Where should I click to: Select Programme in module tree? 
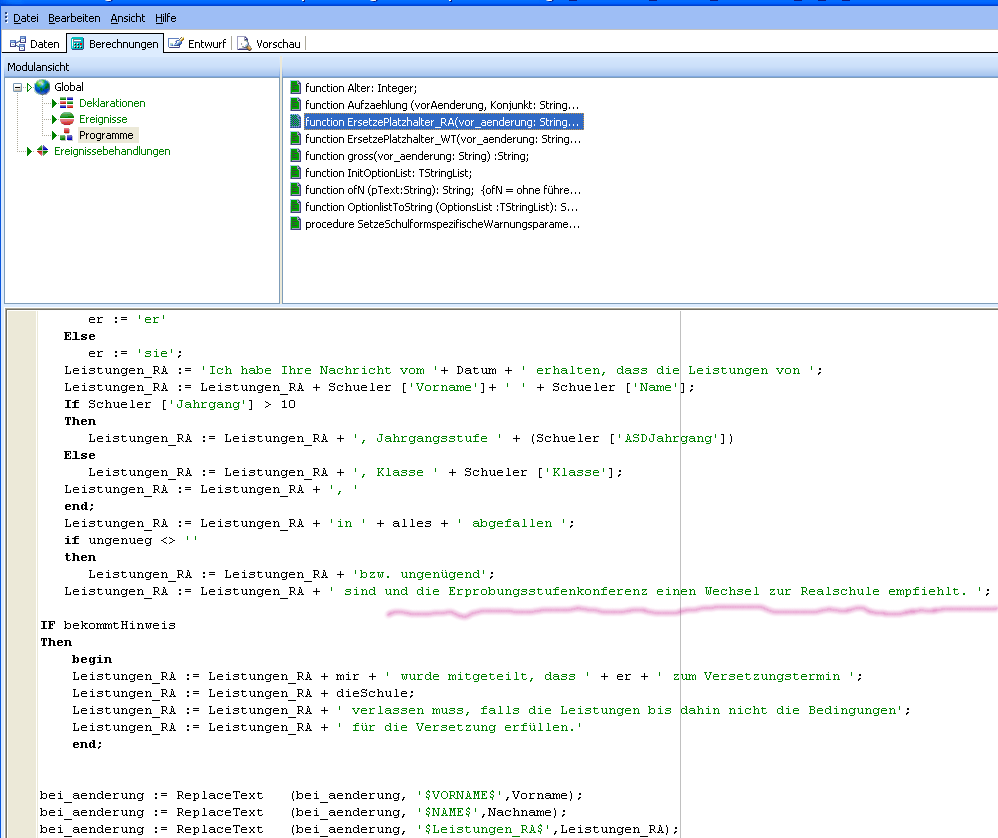(106, 135)
